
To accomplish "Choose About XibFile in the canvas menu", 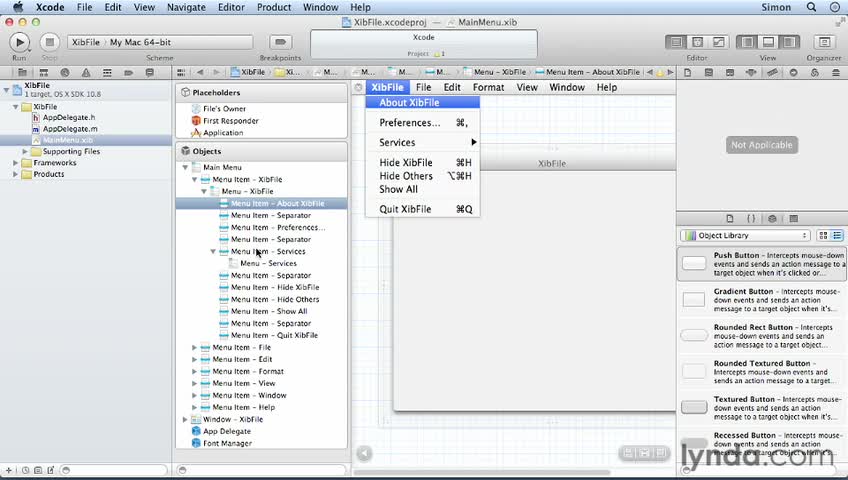I will [x=422, y=103].
